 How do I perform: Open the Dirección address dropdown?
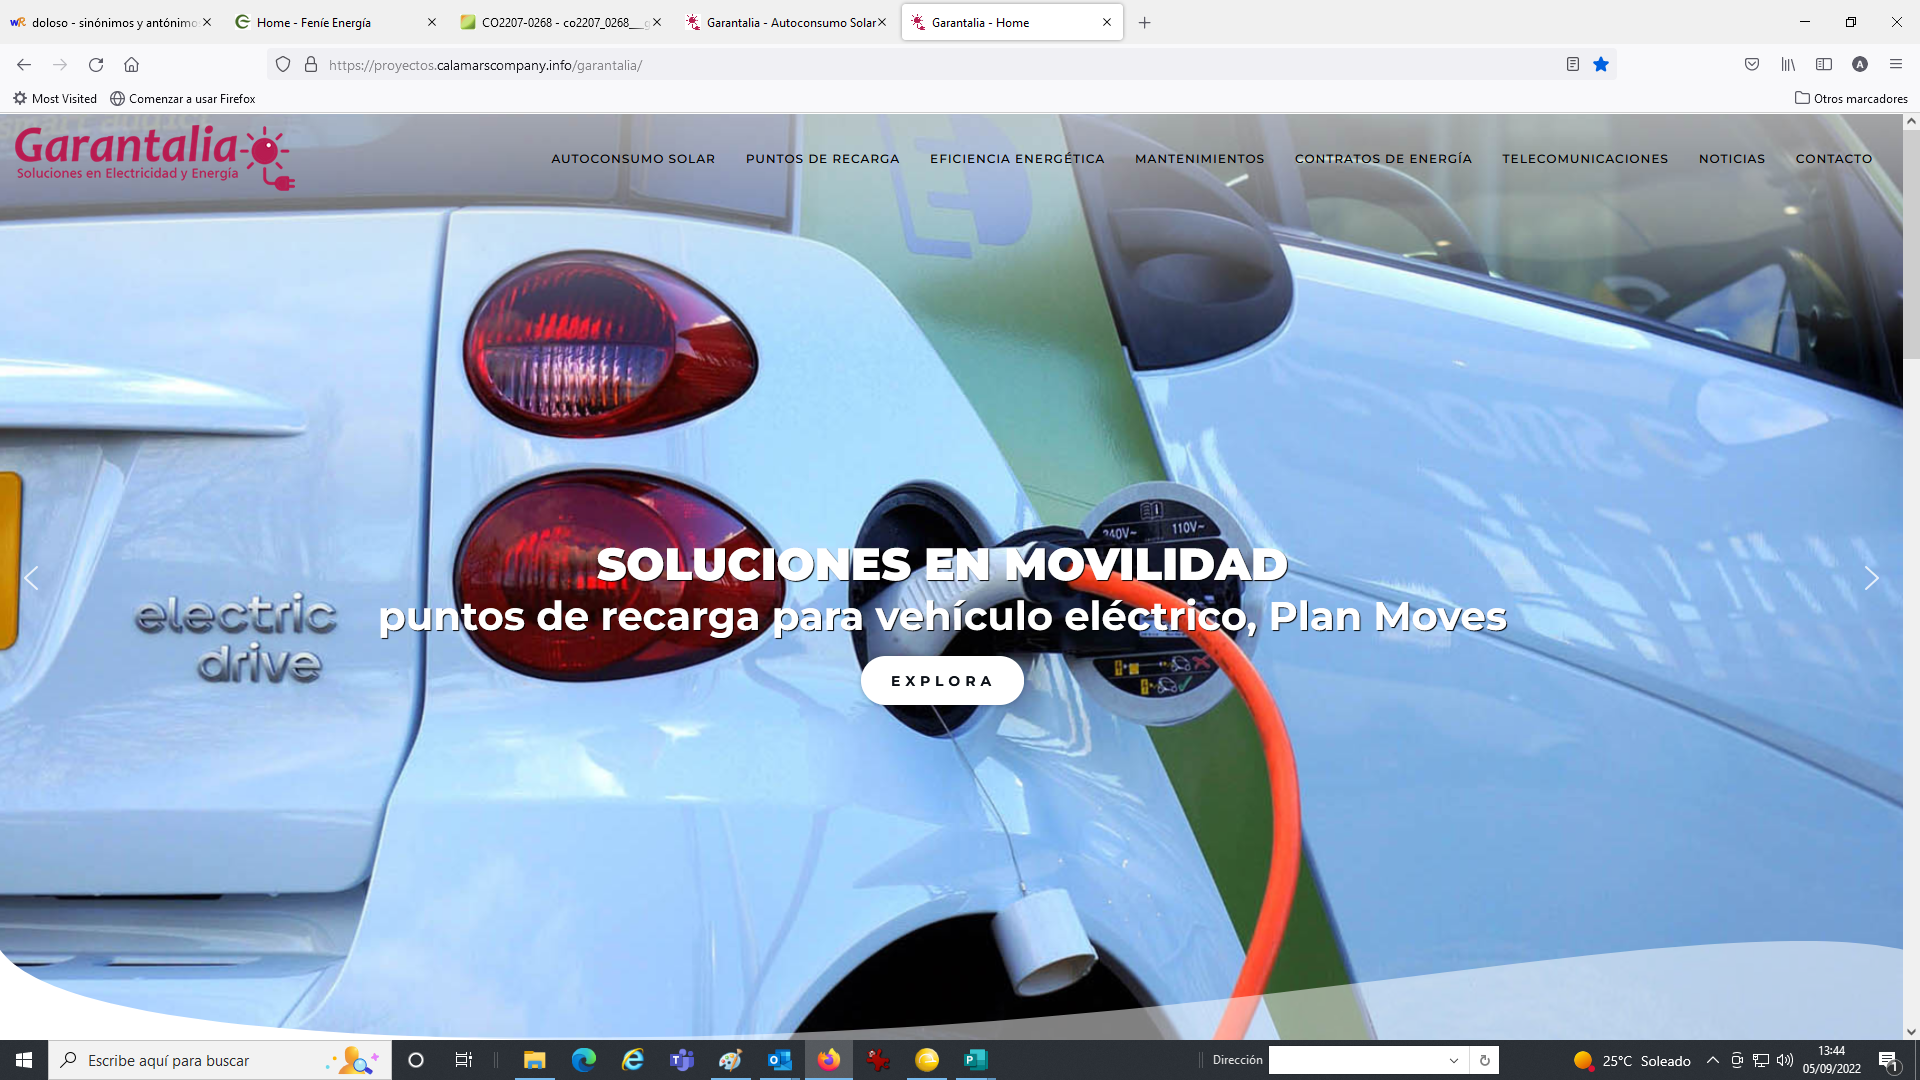[x=1453, y=1060]
